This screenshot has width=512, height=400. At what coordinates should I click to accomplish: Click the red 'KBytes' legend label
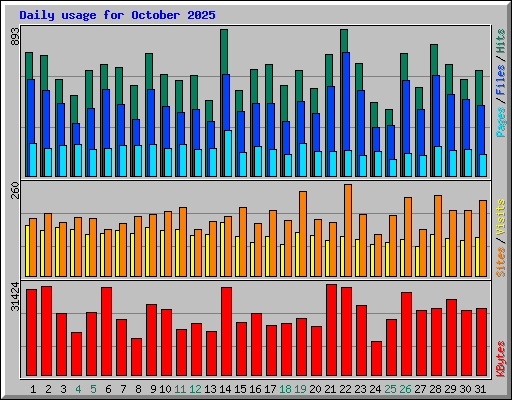click(x=501, y=359)
